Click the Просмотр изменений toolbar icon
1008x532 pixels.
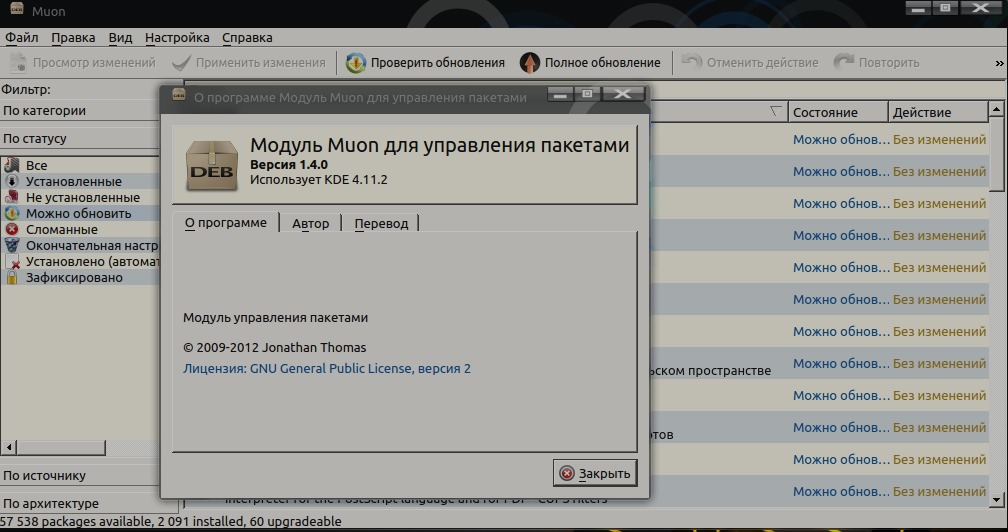point(18,63)
